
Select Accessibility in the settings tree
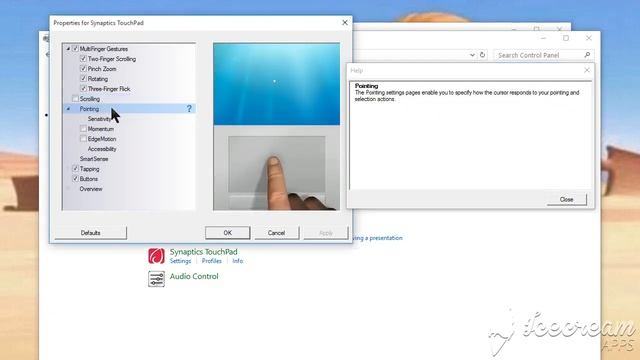[102, 149]
